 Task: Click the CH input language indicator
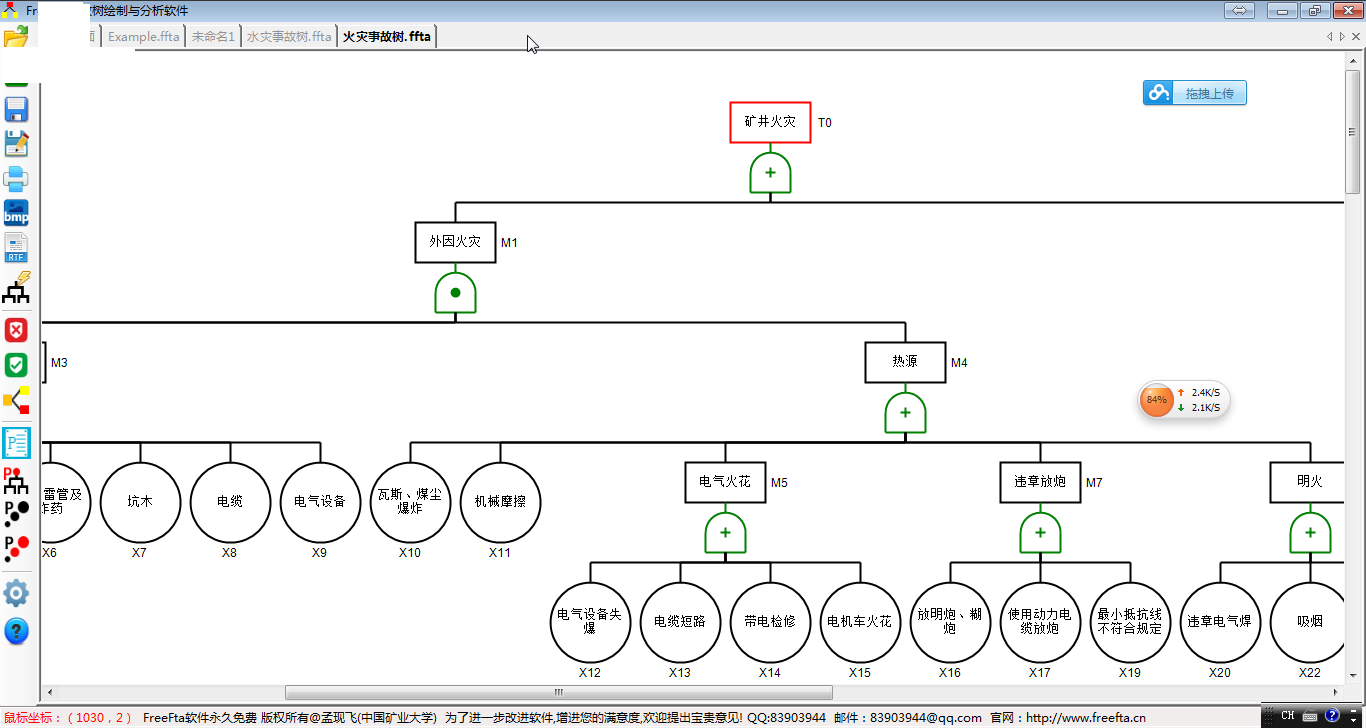pos(1288,716)
